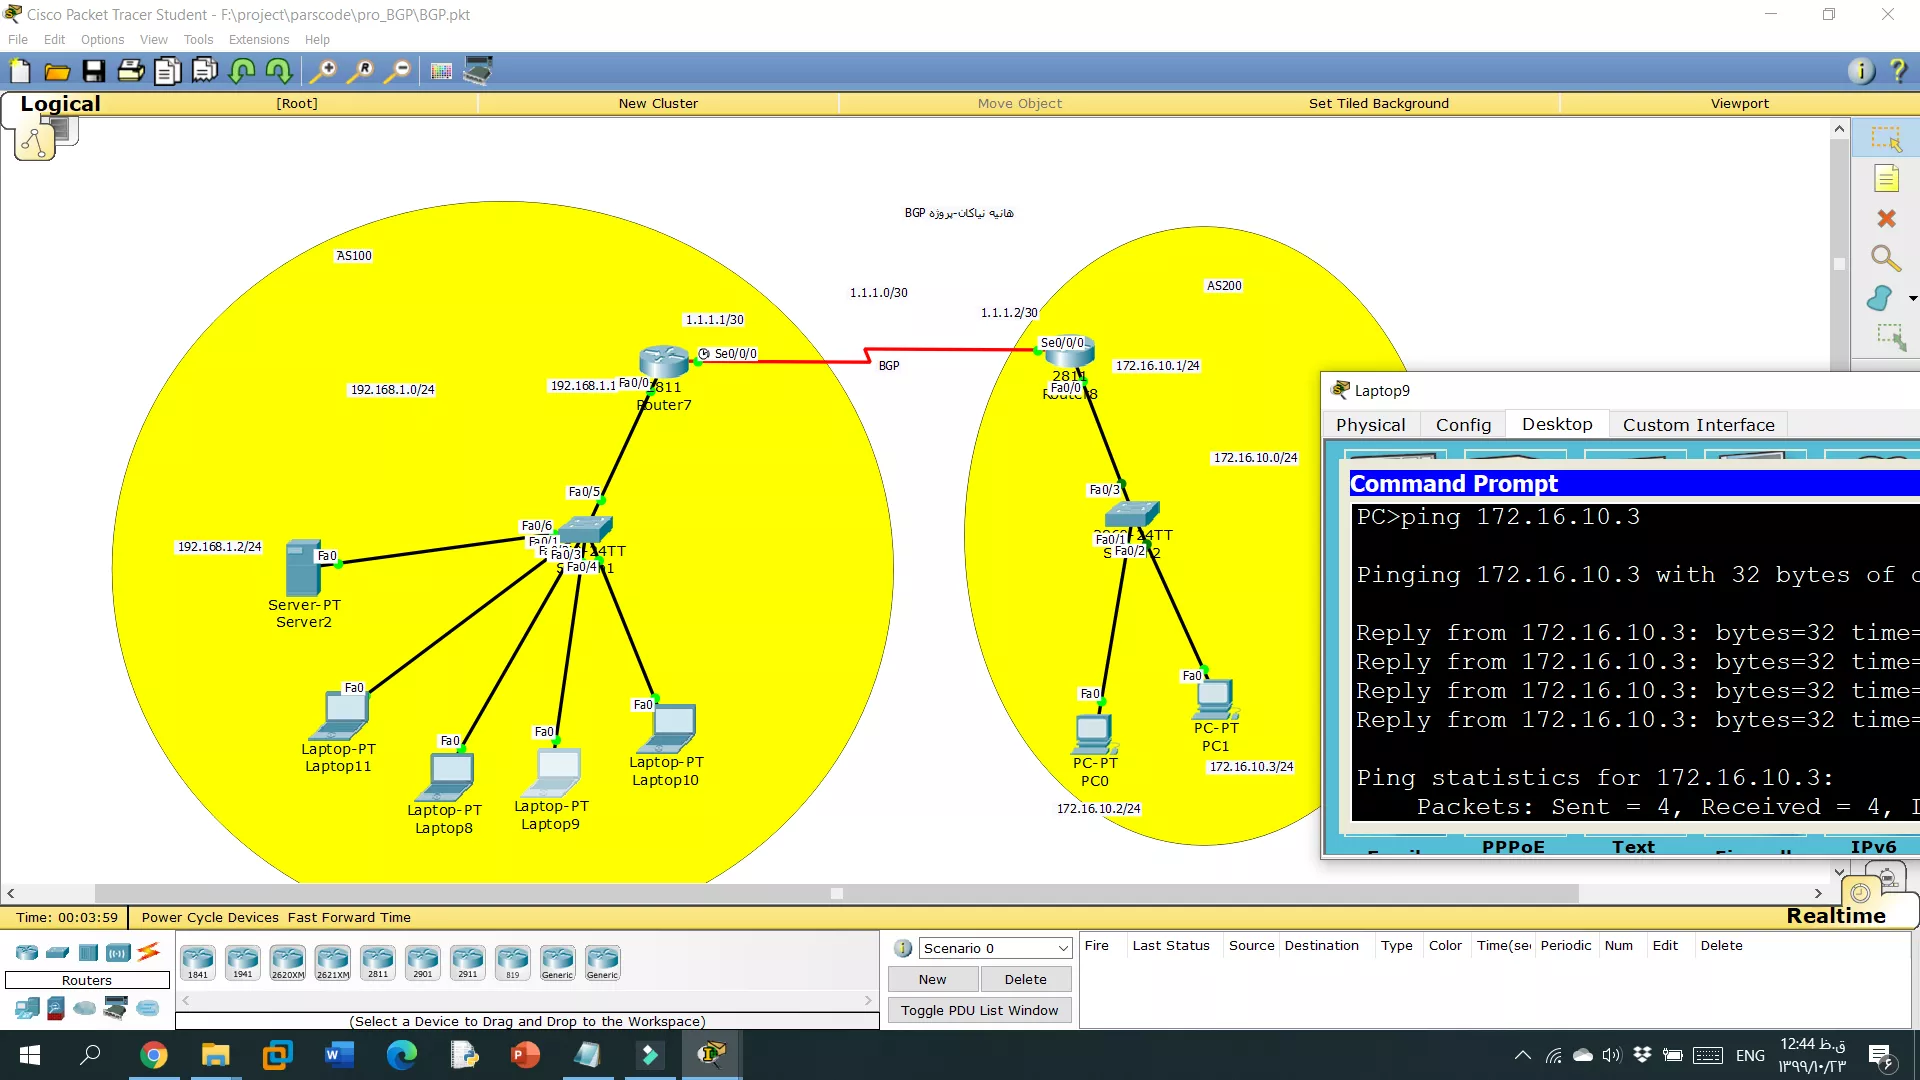Click the Paste toolbar icon

pos(205,71)
